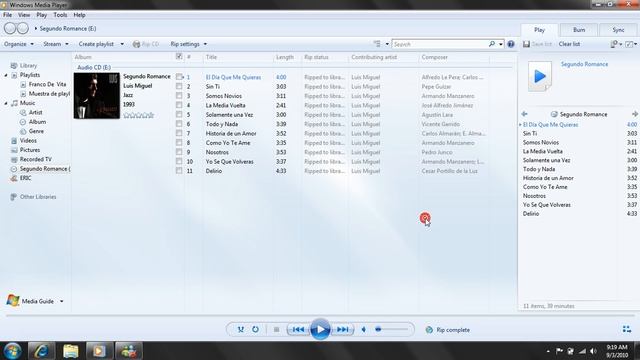Screen dimensions: 640x360
Task: Check the box for Delirio
Action: 179,171
